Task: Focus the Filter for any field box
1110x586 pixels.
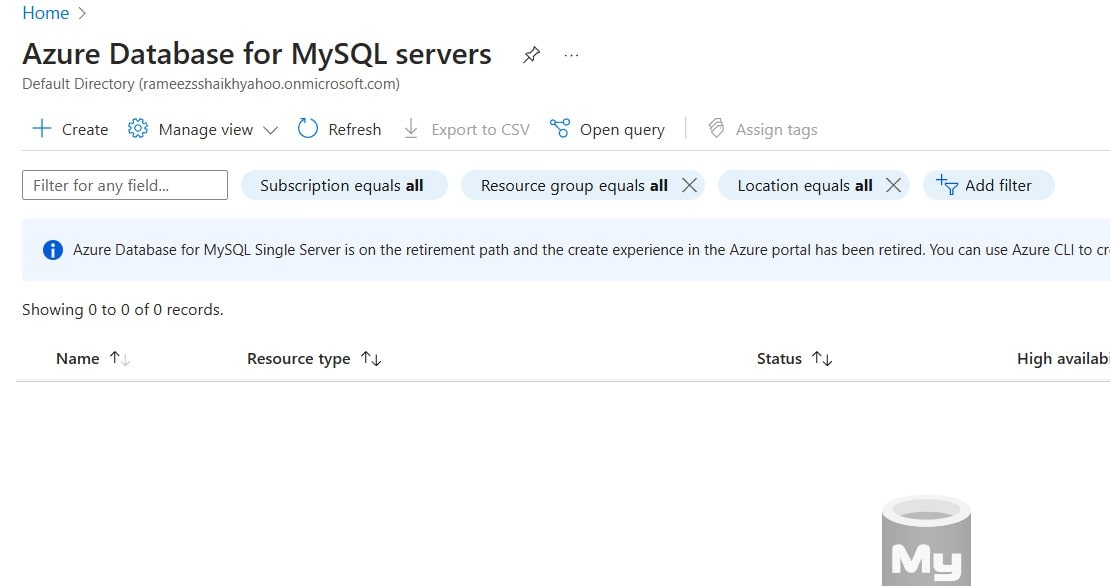Action: click(x=125, y=185)
